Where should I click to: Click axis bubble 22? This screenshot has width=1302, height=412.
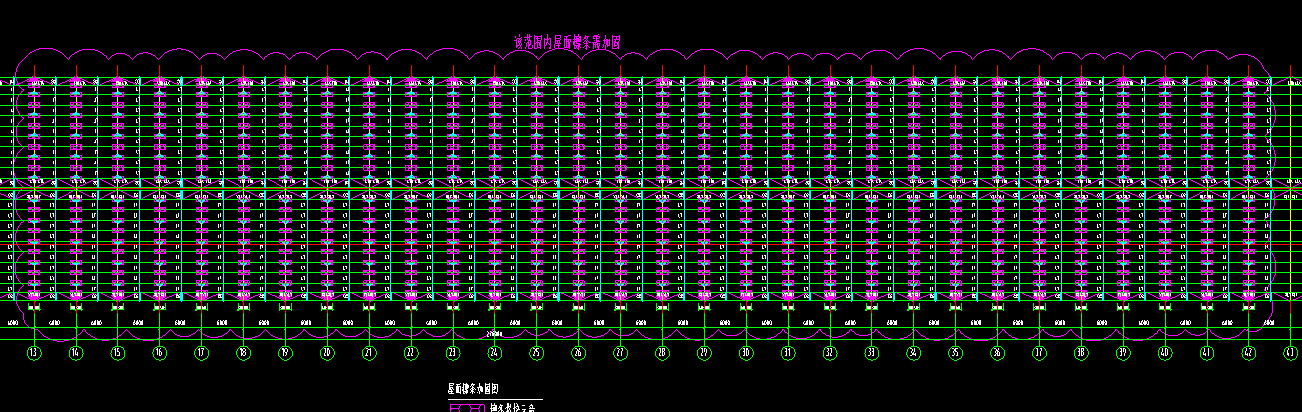410,352
